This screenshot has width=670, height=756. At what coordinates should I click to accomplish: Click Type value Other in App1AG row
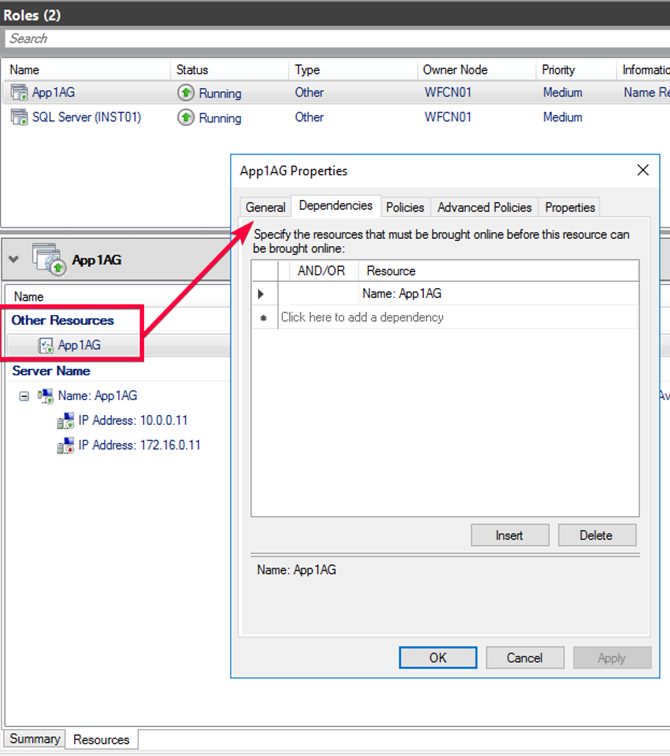pos(309,93)
